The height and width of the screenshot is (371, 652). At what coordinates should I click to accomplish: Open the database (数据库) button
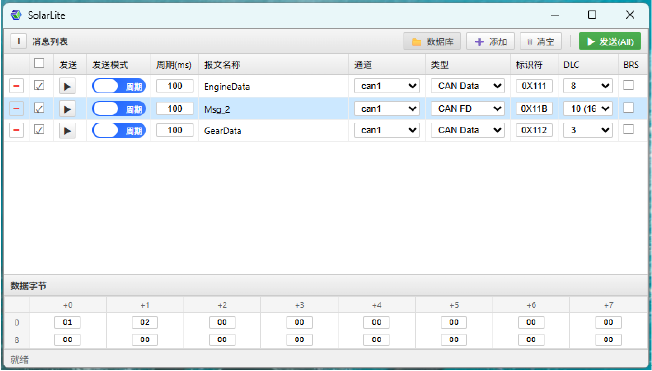tap(432, 41)
